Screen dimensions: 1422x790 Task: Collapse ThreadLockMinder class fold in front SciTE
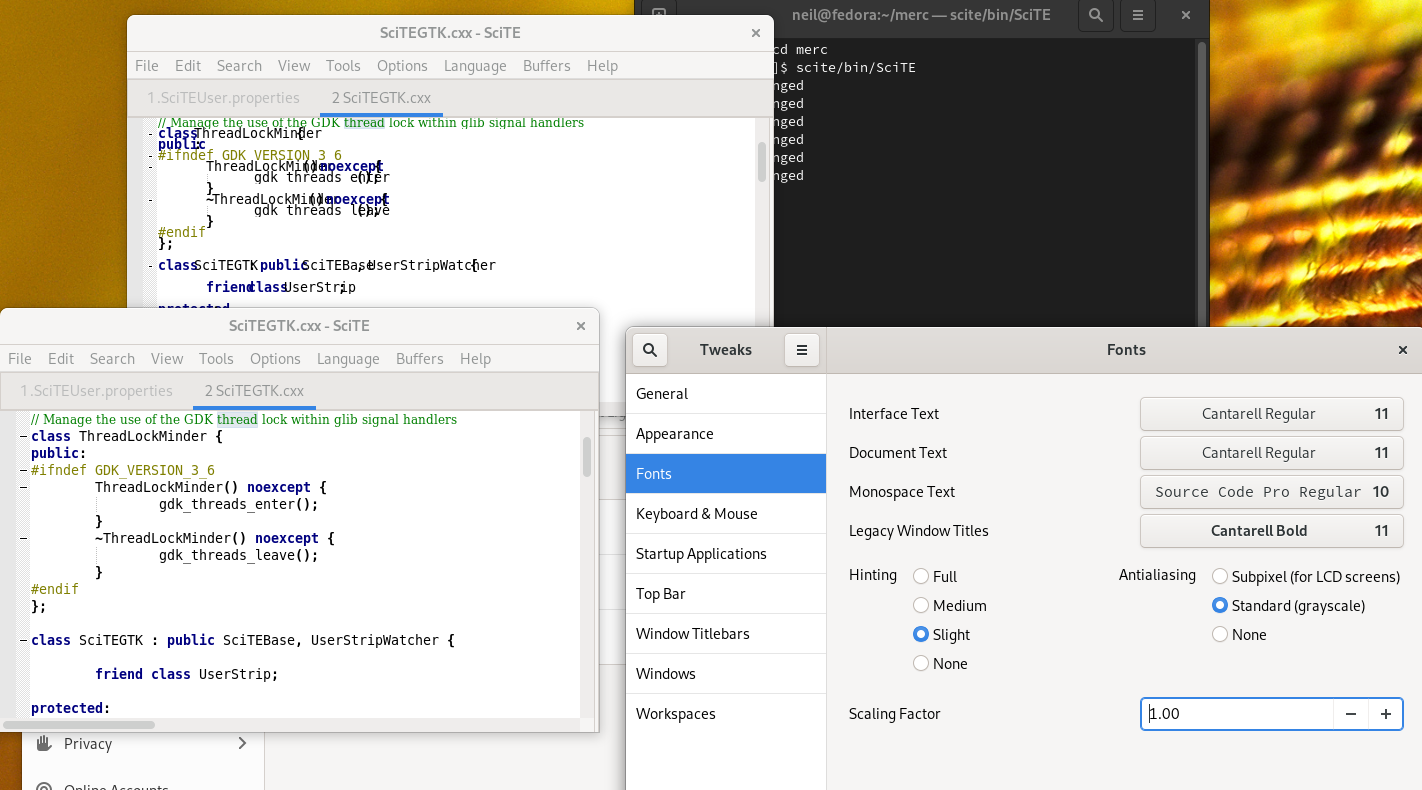[22, 436]
